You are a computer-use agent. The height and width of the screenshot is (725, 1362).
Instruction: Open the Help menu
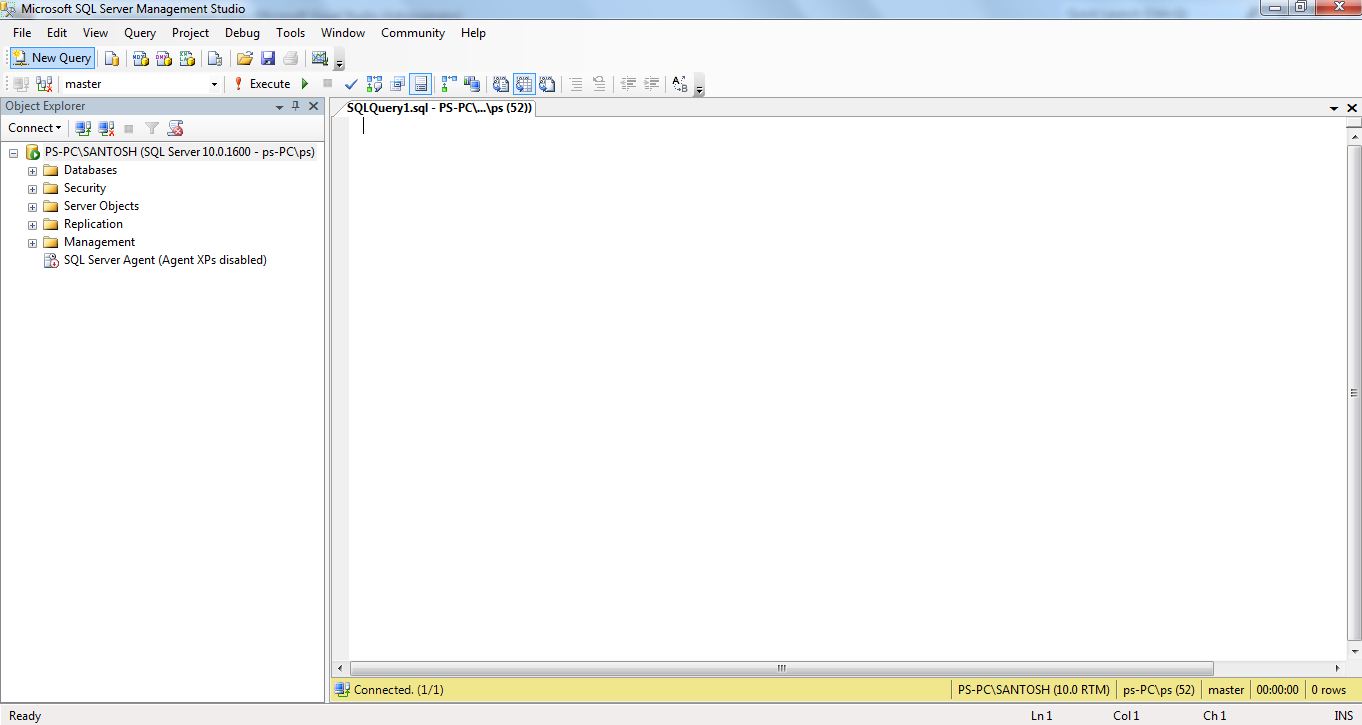[473, 33]
